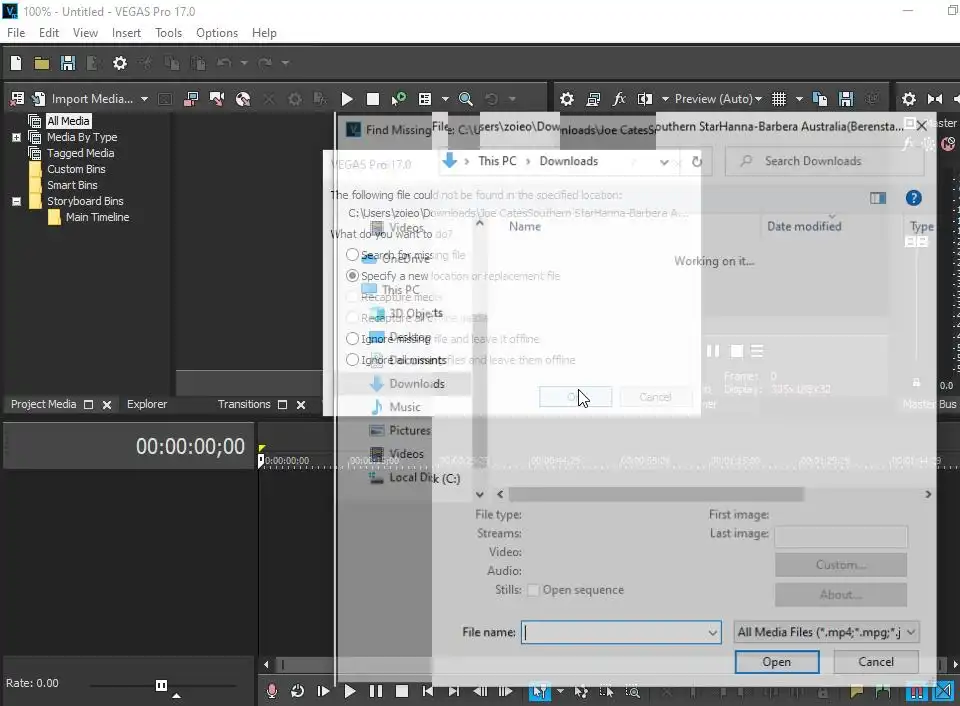
Task: Switch to the Transitions tab
Action: point(244,404)
